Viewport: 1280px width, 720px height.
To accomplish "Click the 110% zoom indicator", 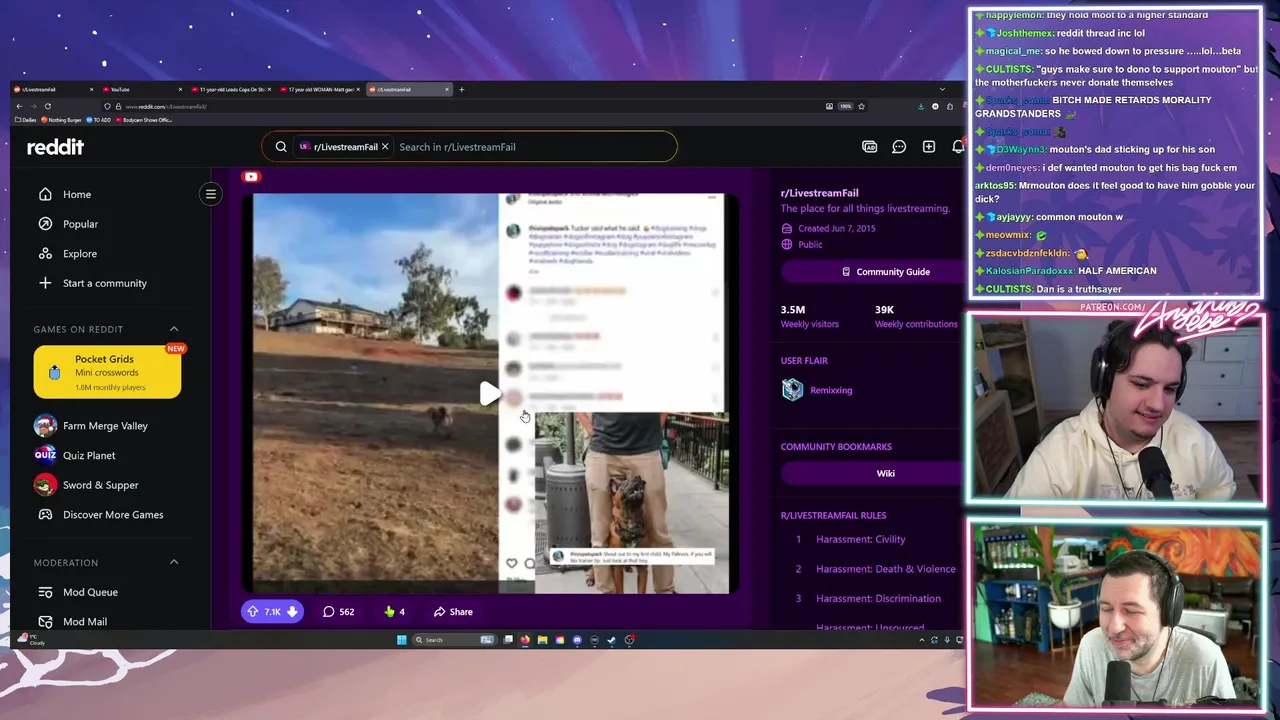I will 845,106.
